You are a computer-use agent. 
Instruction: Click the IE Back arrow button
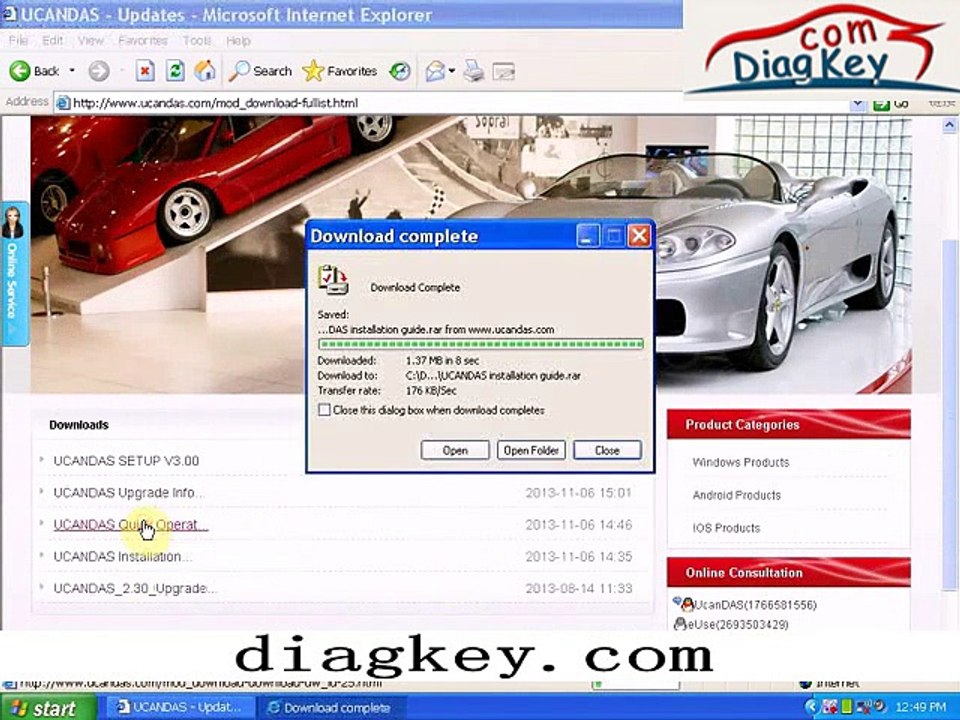[x=34, y=71]
